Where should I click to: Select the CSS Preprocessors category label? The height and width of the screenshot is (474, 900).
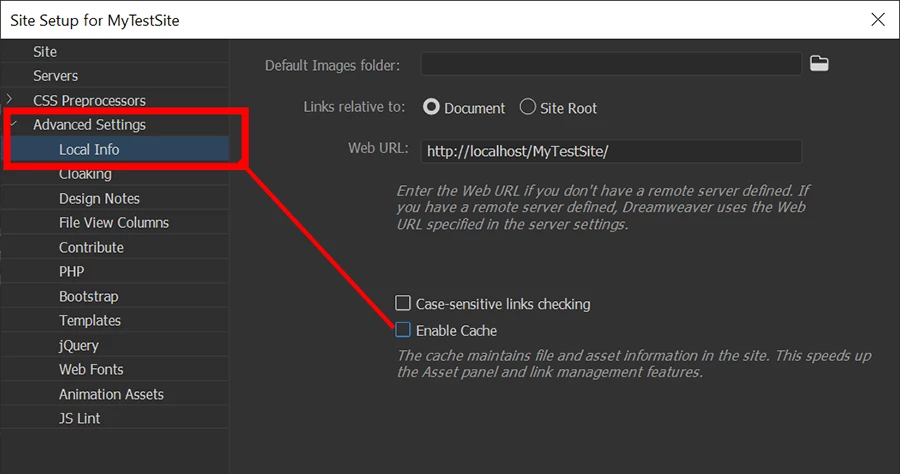coord(89,100)
